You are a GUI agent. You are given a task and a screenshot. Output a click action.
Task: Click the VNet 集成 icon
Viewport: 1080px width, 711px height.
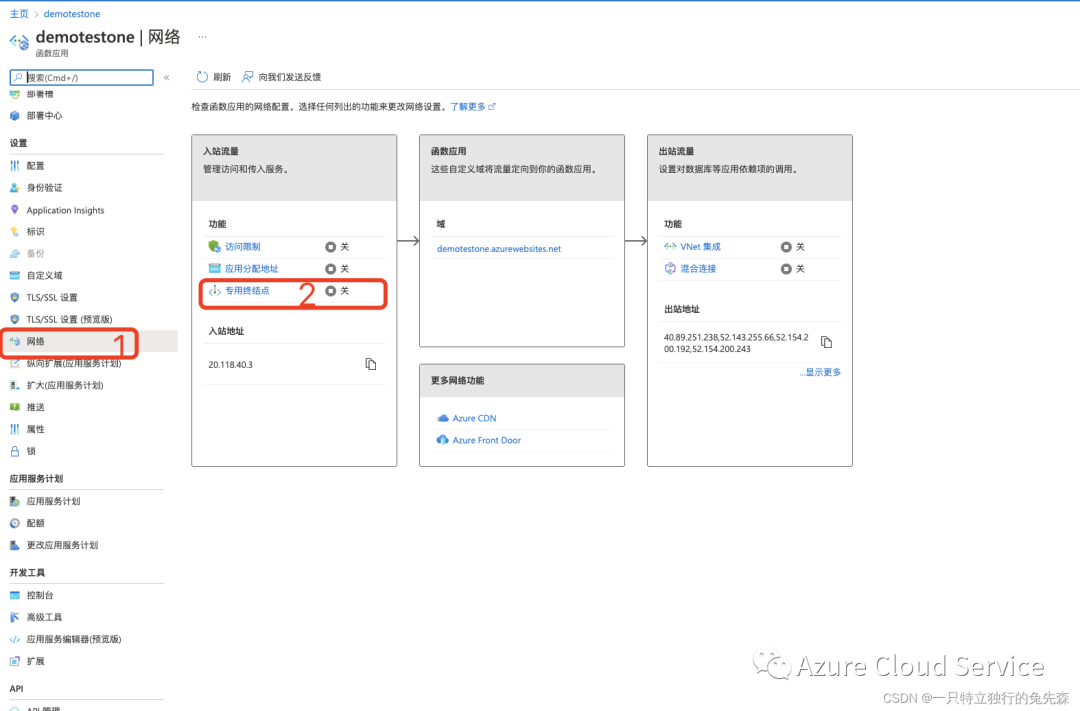tap(669, 247)
